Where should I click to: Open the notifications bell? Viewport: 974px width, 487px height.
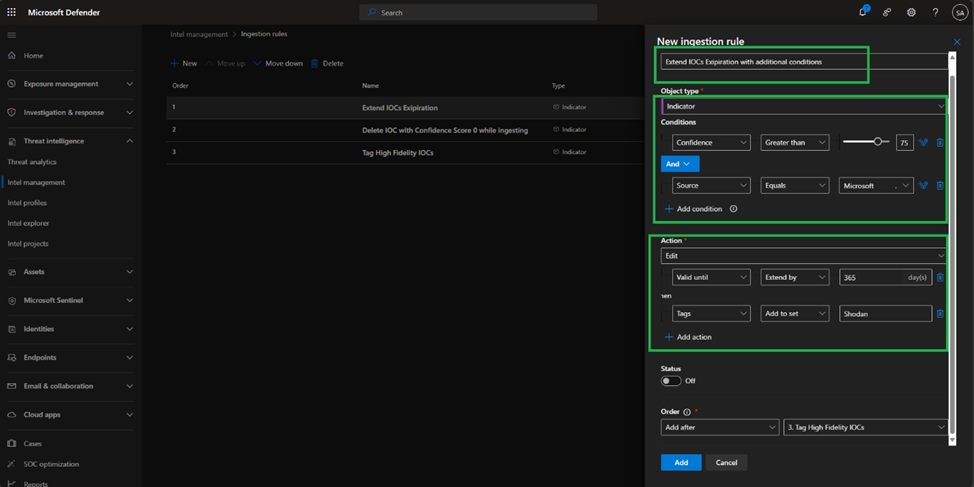863,12
